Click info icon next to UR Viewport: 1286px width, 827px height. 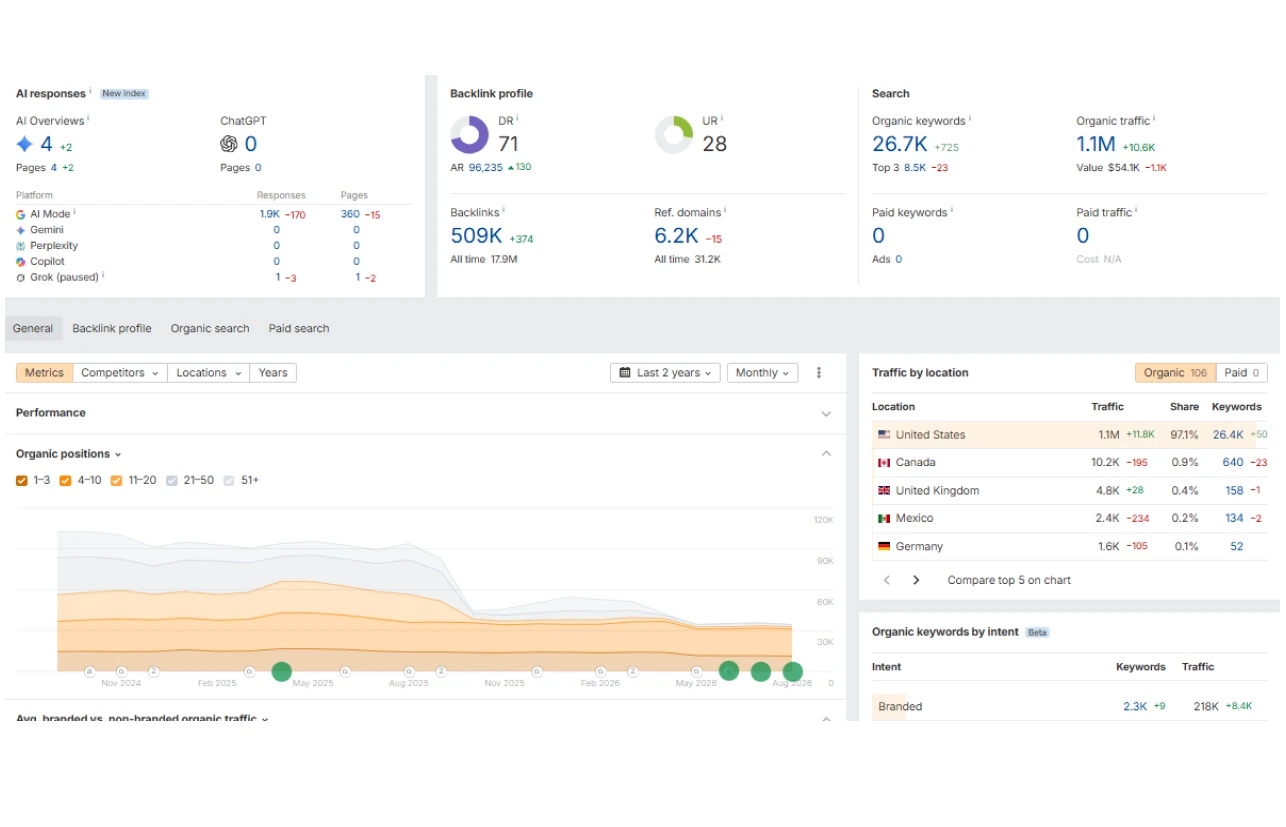coord(722,118)
